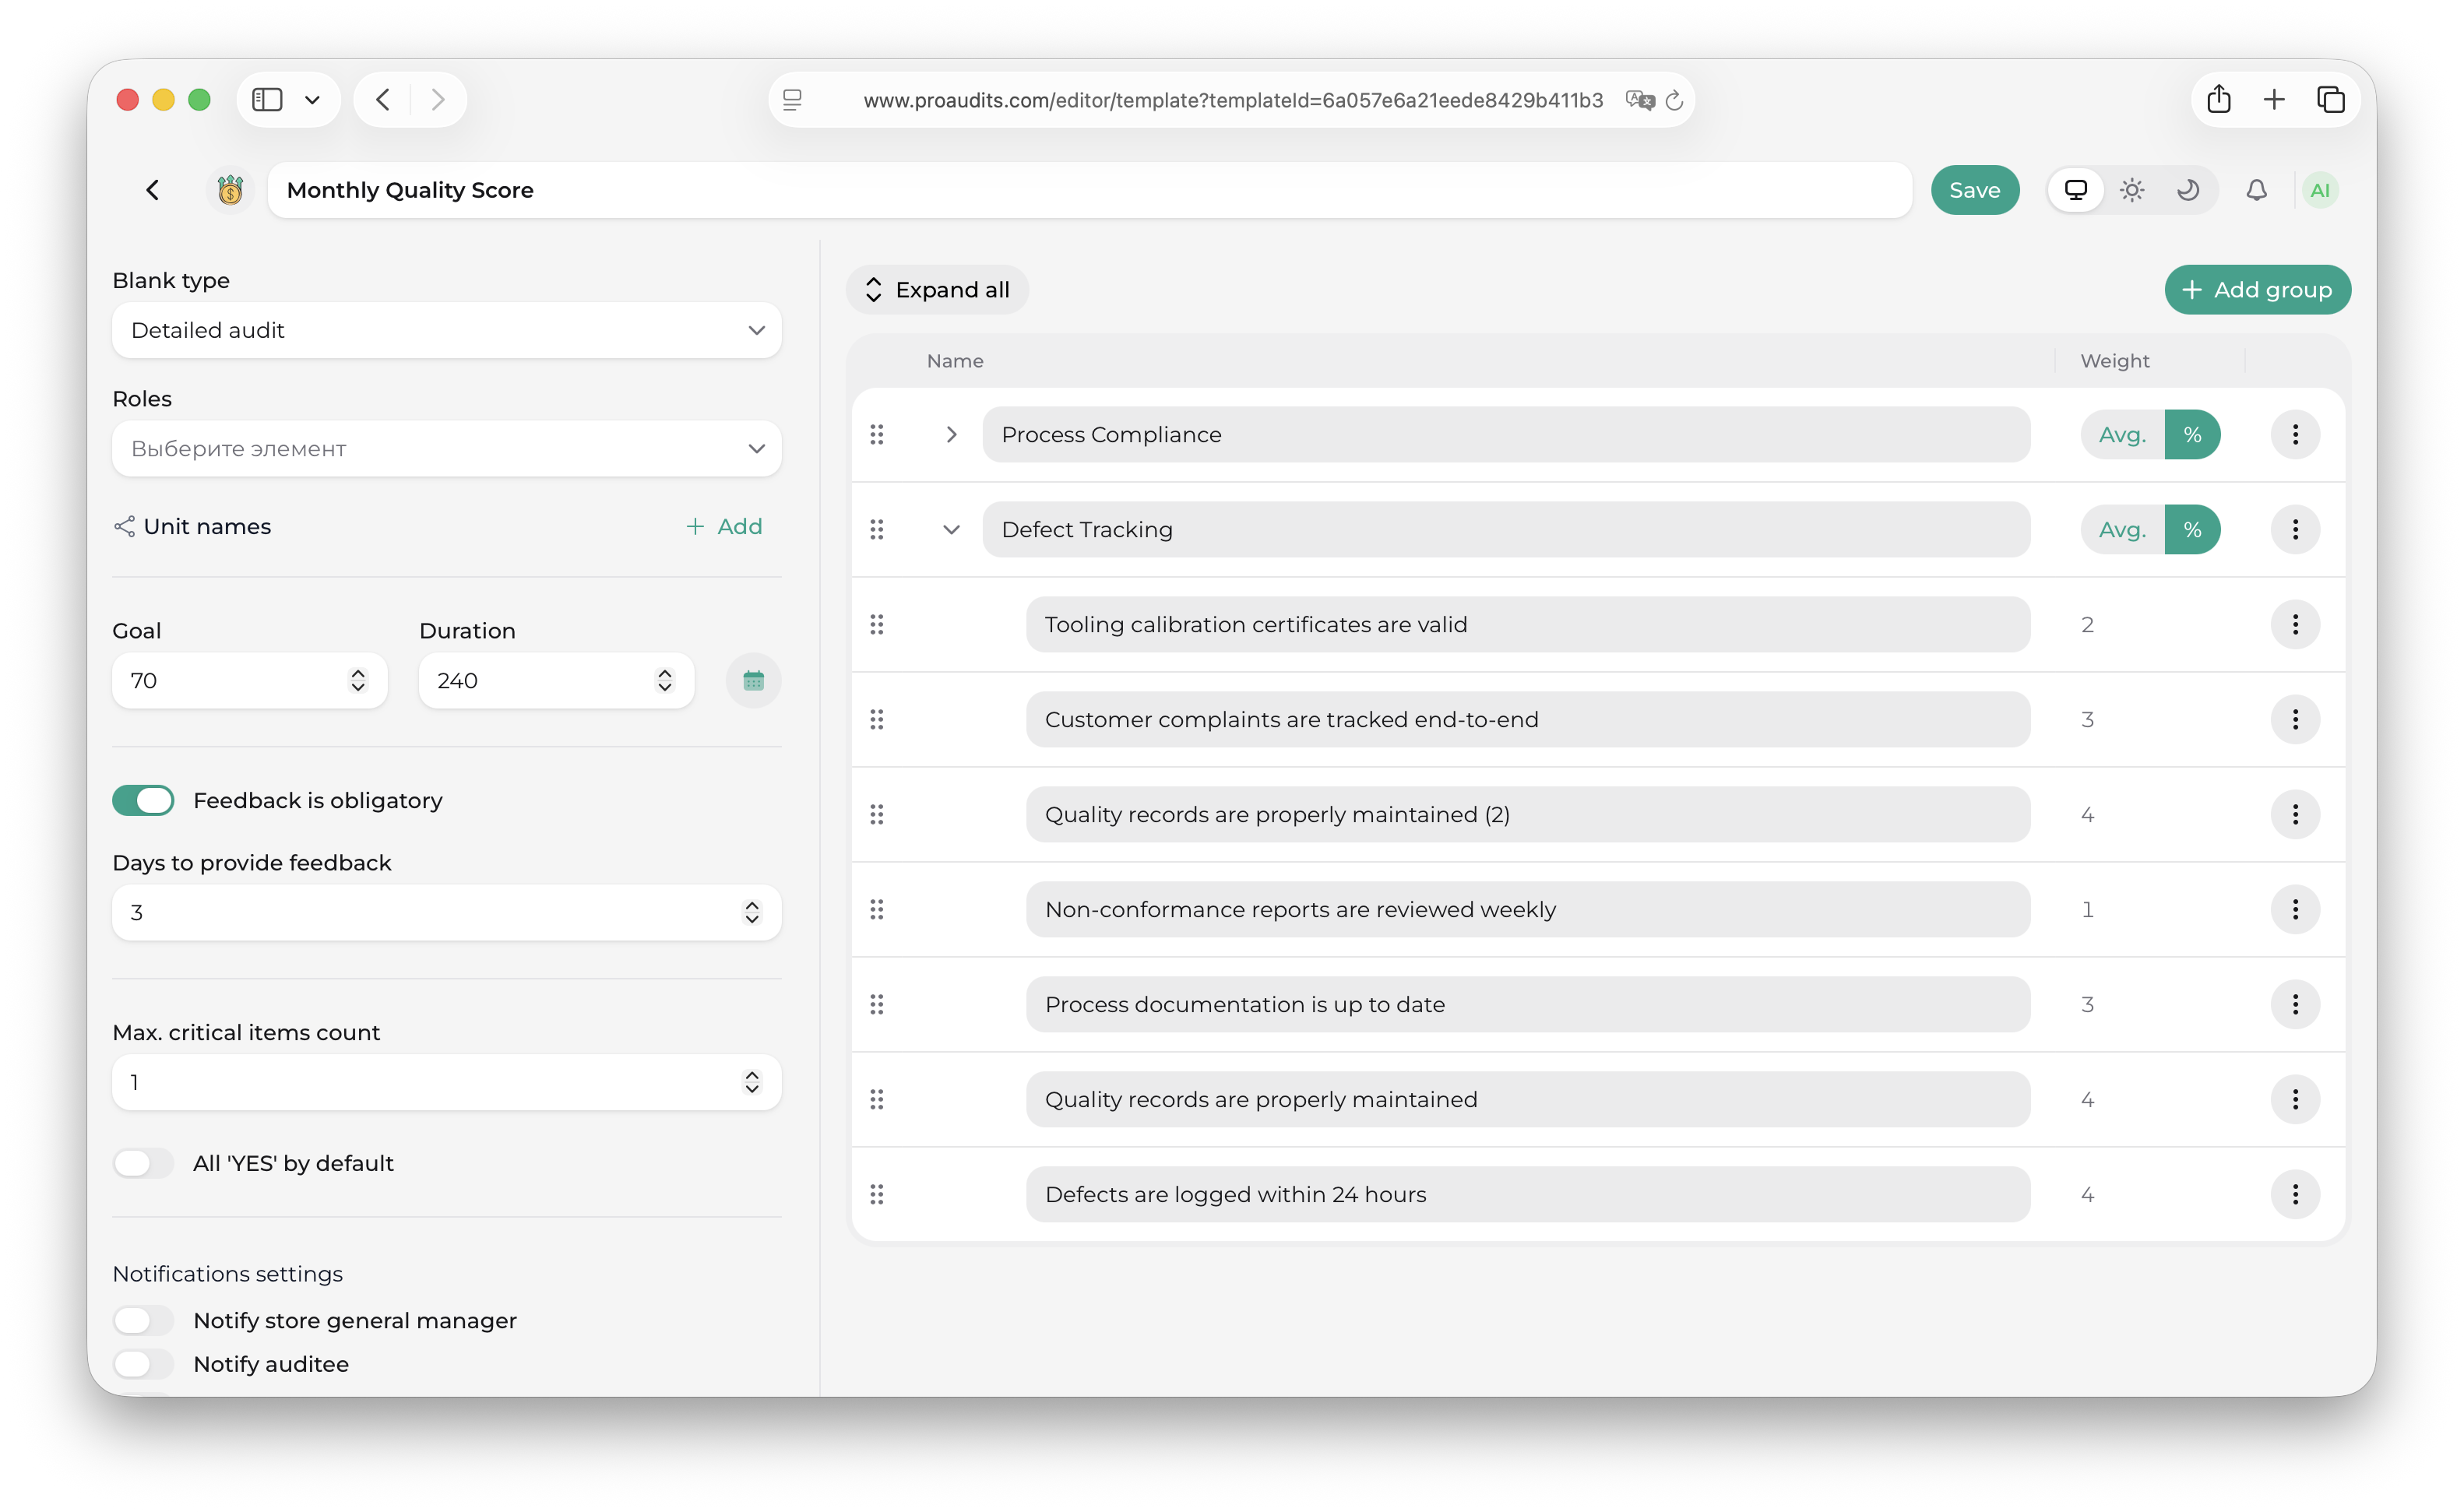
Task: Click the Max. critical items count stepper
Action: (752, 1082)
